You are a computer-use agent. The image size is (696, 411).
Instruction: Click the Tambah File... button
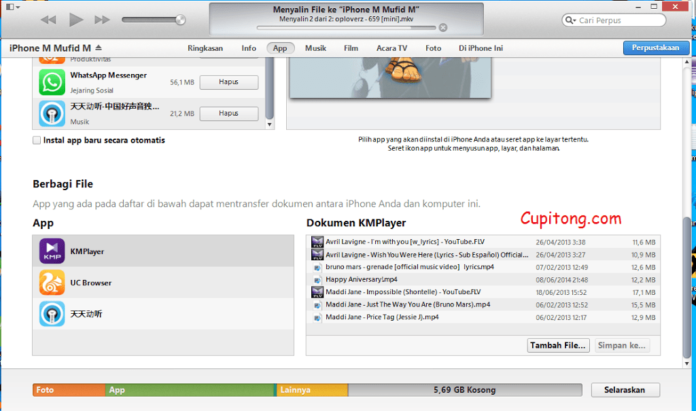(x=558, y=345)
